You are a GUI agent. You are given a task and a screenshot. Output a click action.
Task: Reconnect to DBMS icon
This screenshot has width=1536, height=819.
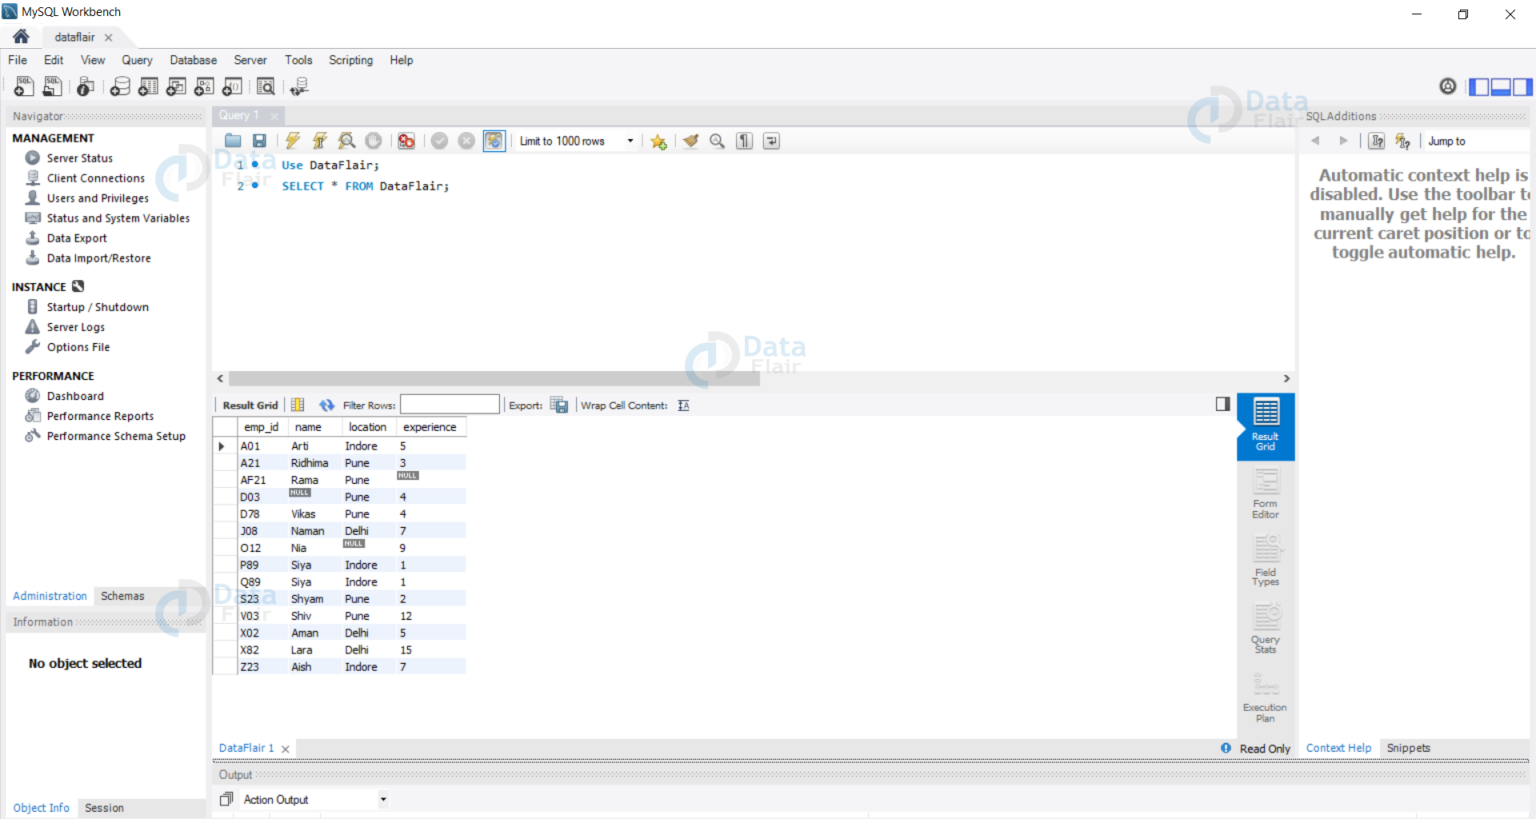(x=299, y=87)
